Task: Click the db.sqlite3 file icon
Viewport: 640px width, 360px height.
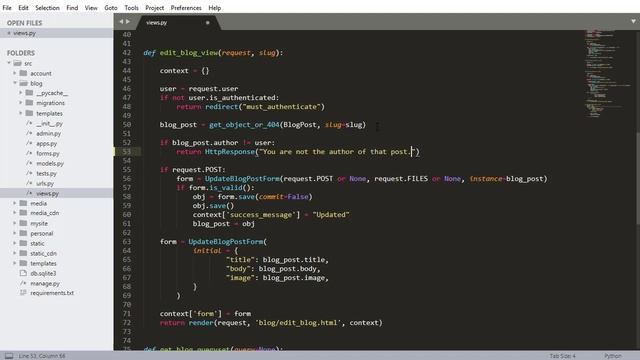Action: click(x=23, y=273)
